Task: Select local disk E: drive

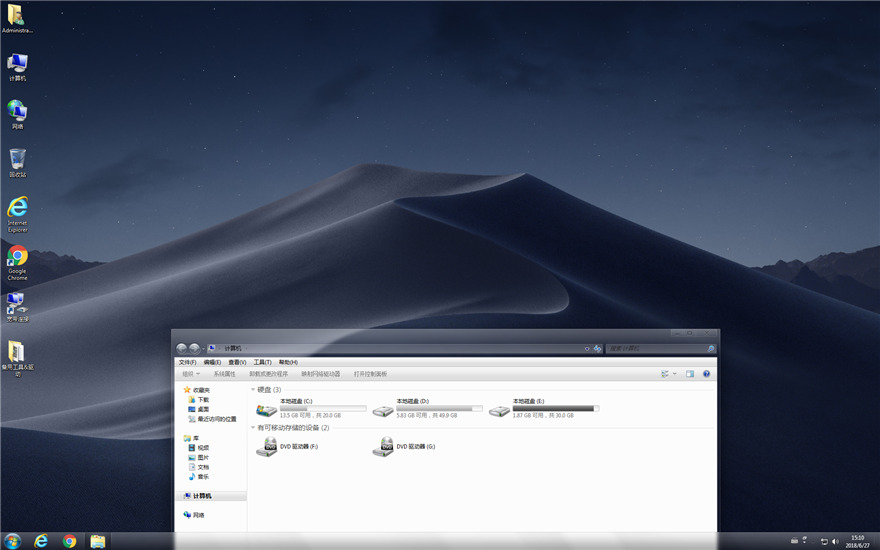Action: [544, 409]
